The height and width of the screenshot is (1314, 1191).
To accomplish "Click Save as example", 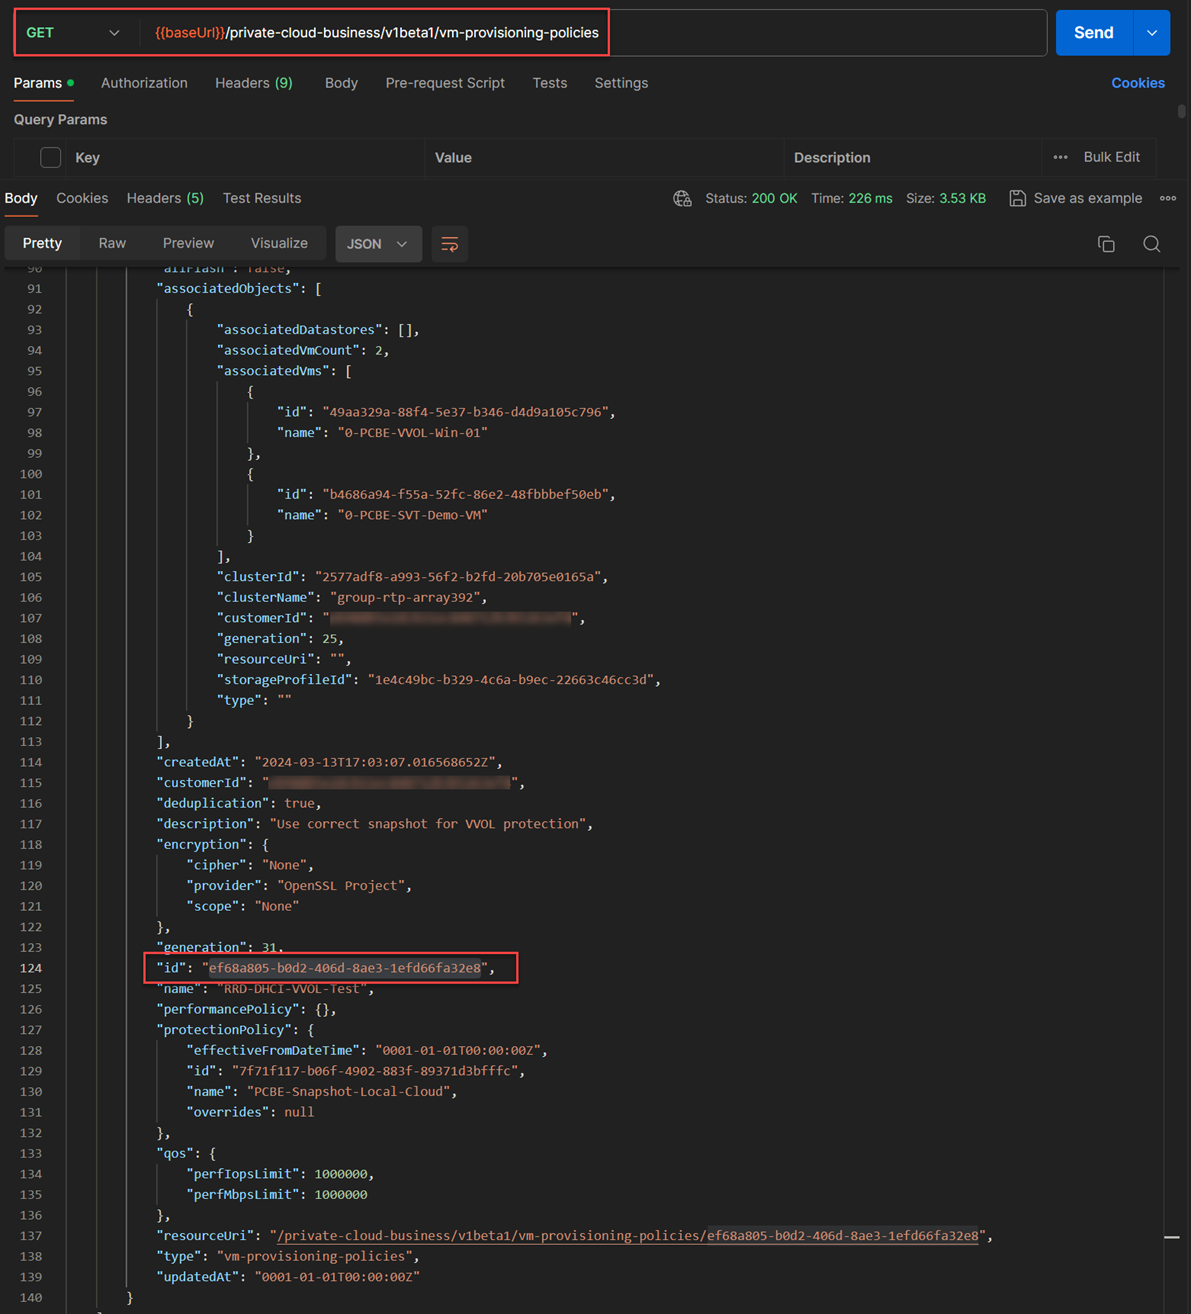I will 1076,198.
